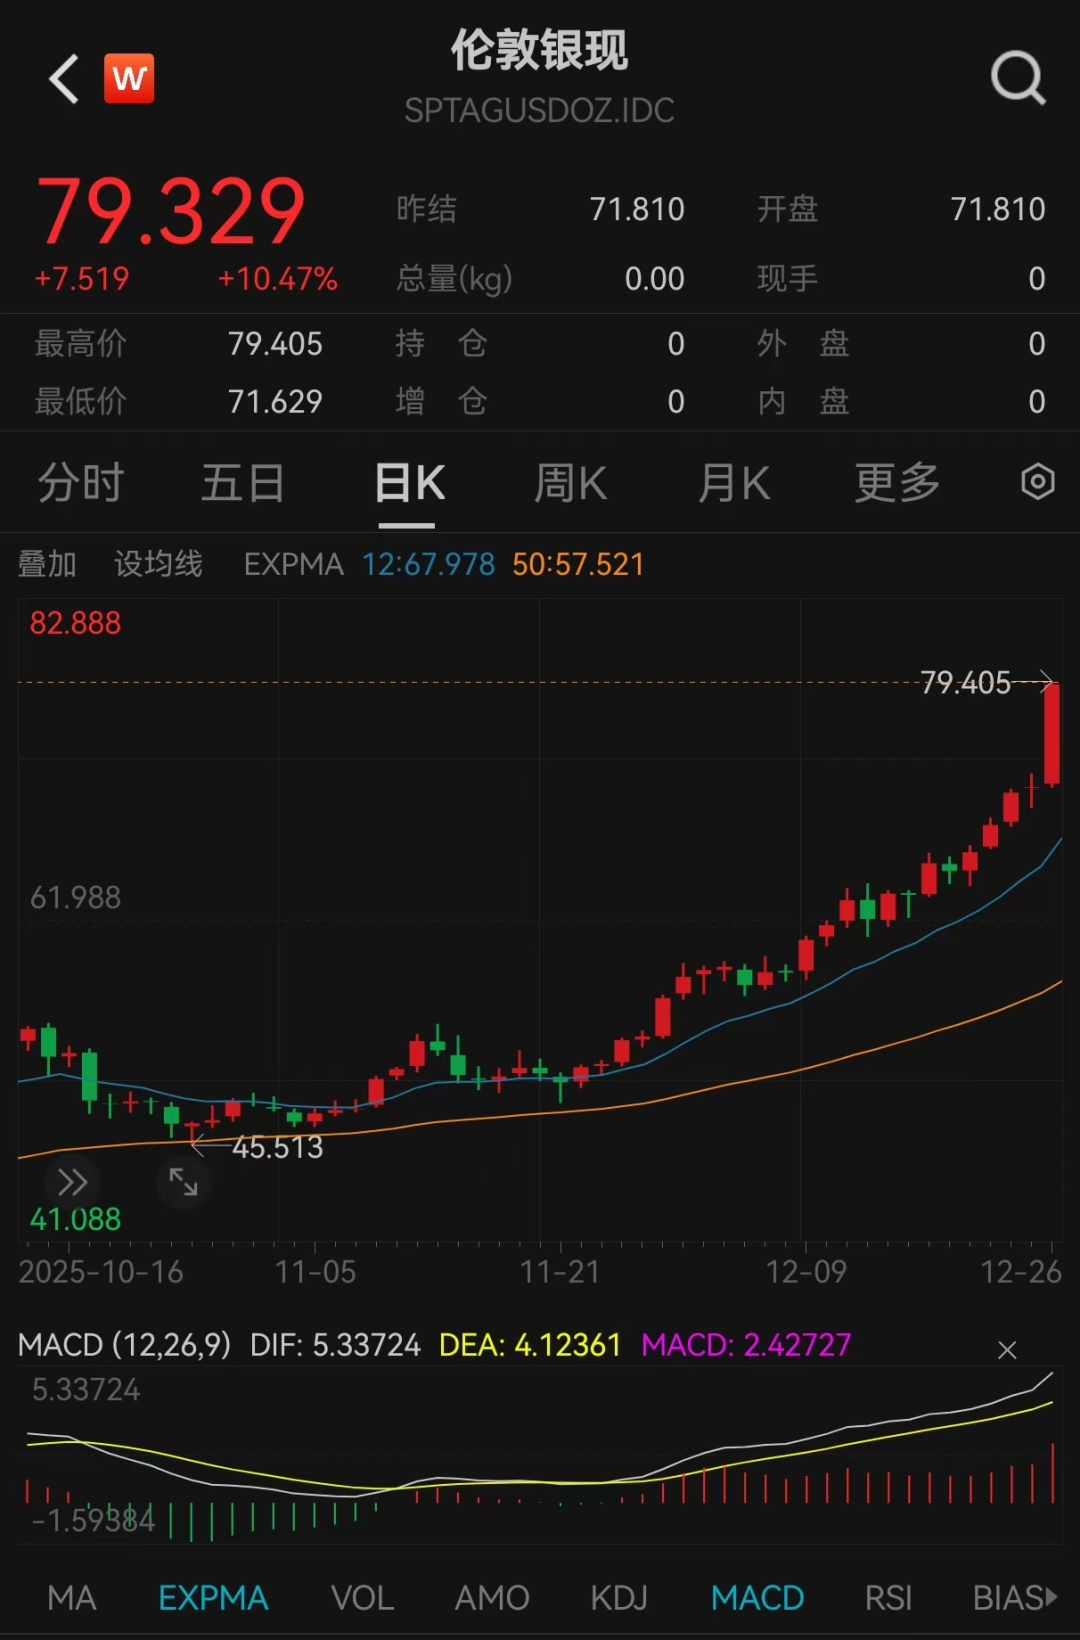Switch to the 分时 tab
1080x1640 pixels.
click(81, 483)
